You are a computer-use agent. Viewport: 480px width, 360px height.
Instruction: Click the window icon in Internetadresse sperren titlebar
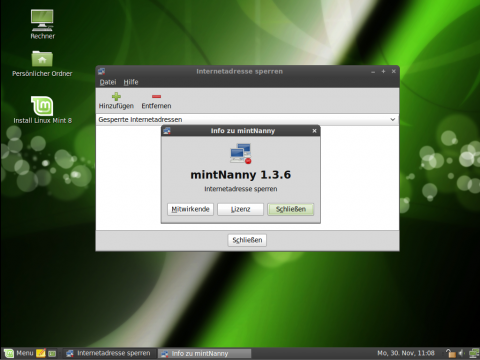(x=102, y=71)
